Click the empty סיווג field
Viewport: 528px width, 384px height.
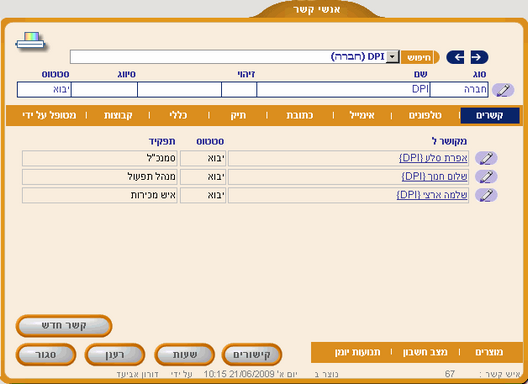pyautogui.click(x=104, y=90)
